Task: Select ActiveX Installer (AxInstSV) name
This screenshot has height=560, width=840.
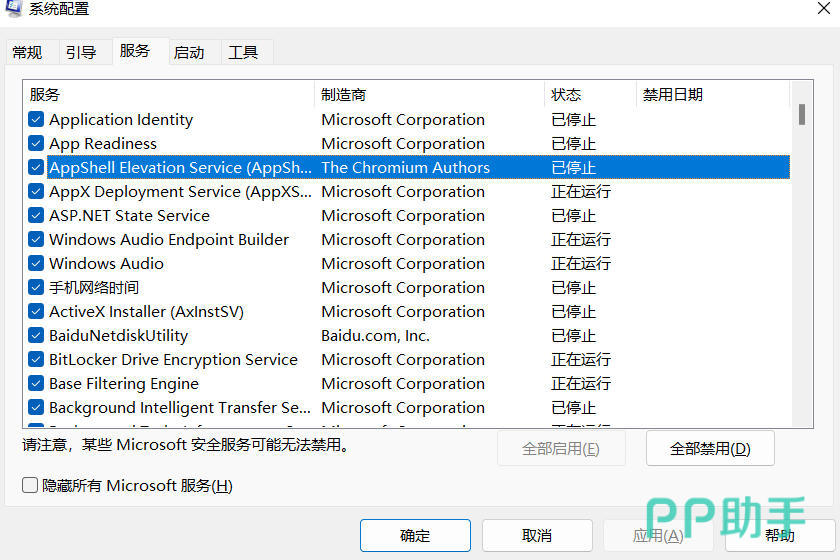Action: coord(147,311)
